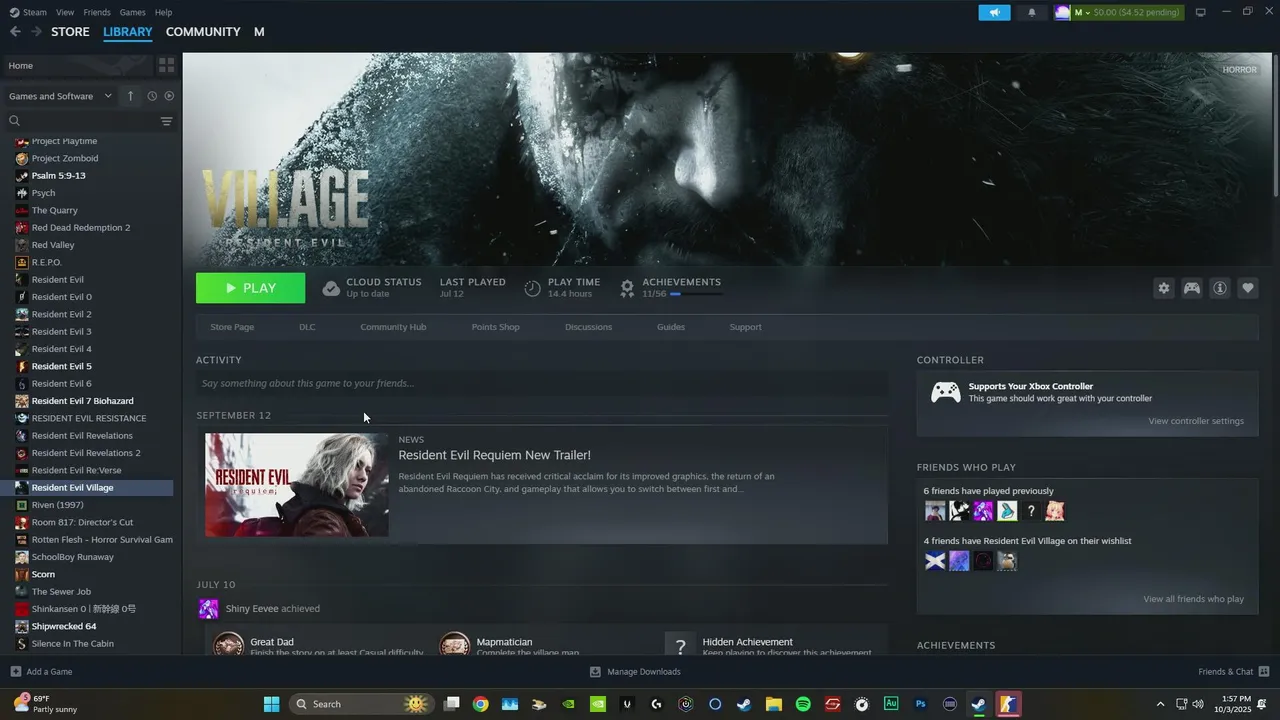Click the green PLAY button

pyautogui.click(x=250, y=288)
